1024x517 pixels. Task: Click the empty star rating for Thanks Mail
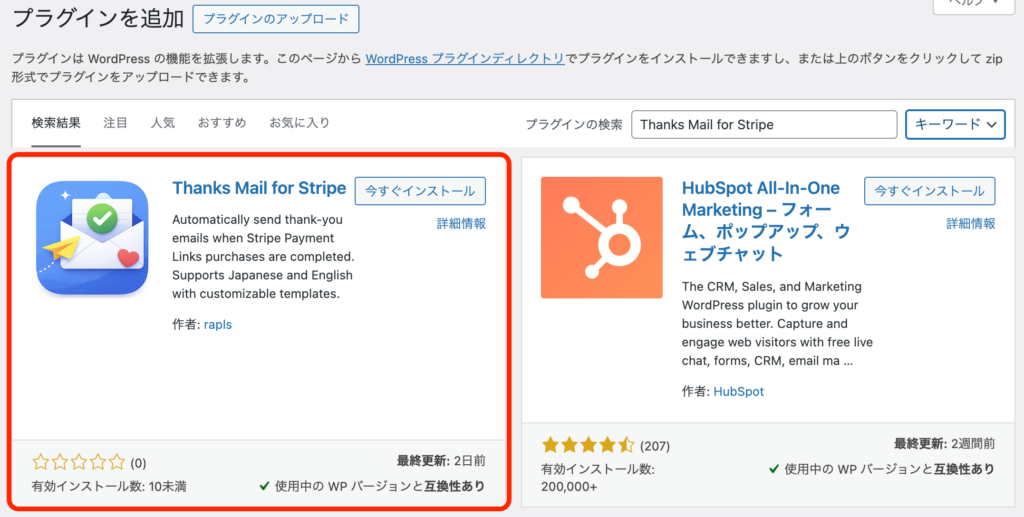pos(78,463)
